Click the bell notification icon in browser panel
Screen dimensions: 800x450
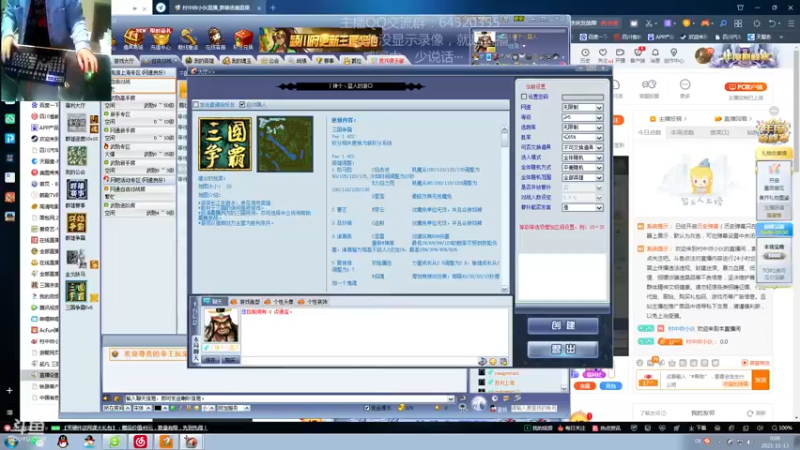click(x=655, y=55)
